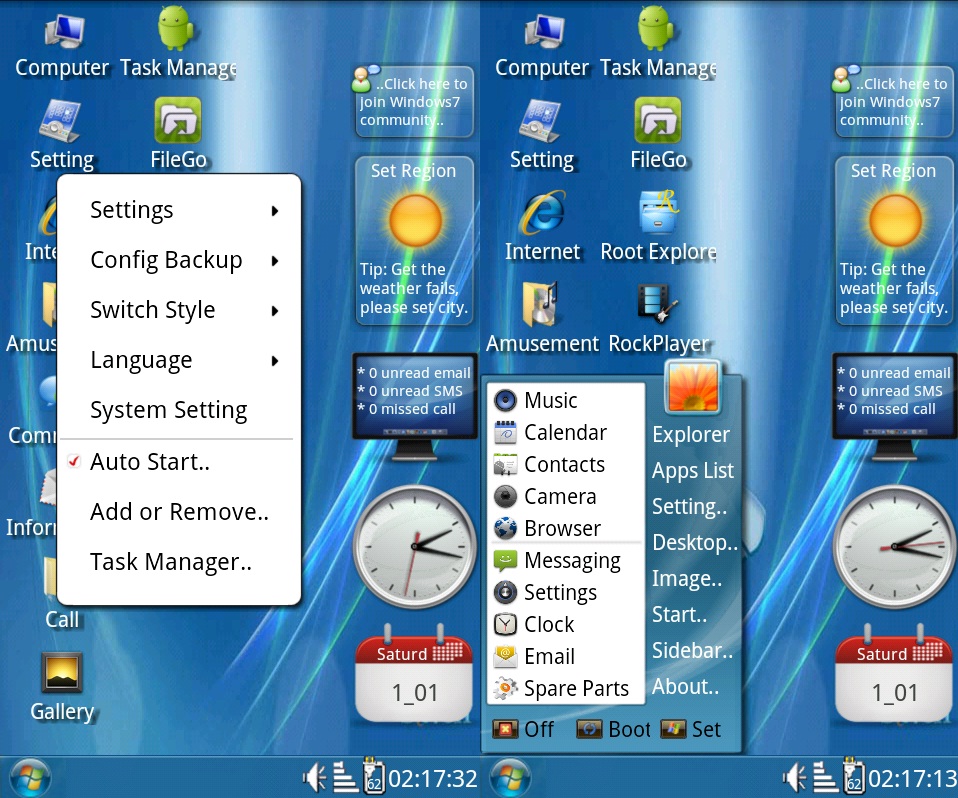Image resolution: width=958 pixels, height=798 pixels.
Task: Click Windows7 community link, right screen
Action: point(894,101)
